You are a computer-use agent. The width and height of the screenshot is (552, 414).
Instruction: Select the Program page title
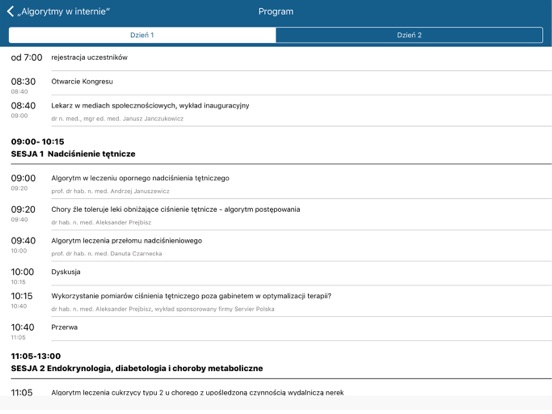[276, 12]
